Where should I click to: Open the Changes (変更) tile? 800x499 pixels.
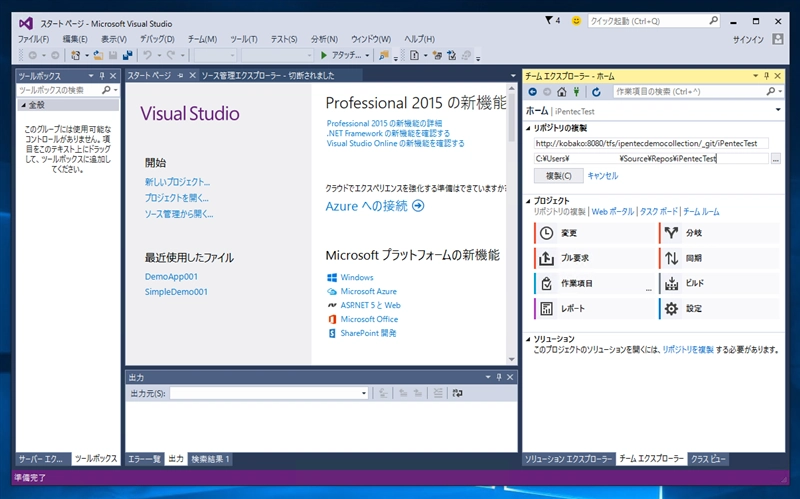[594, 233]
